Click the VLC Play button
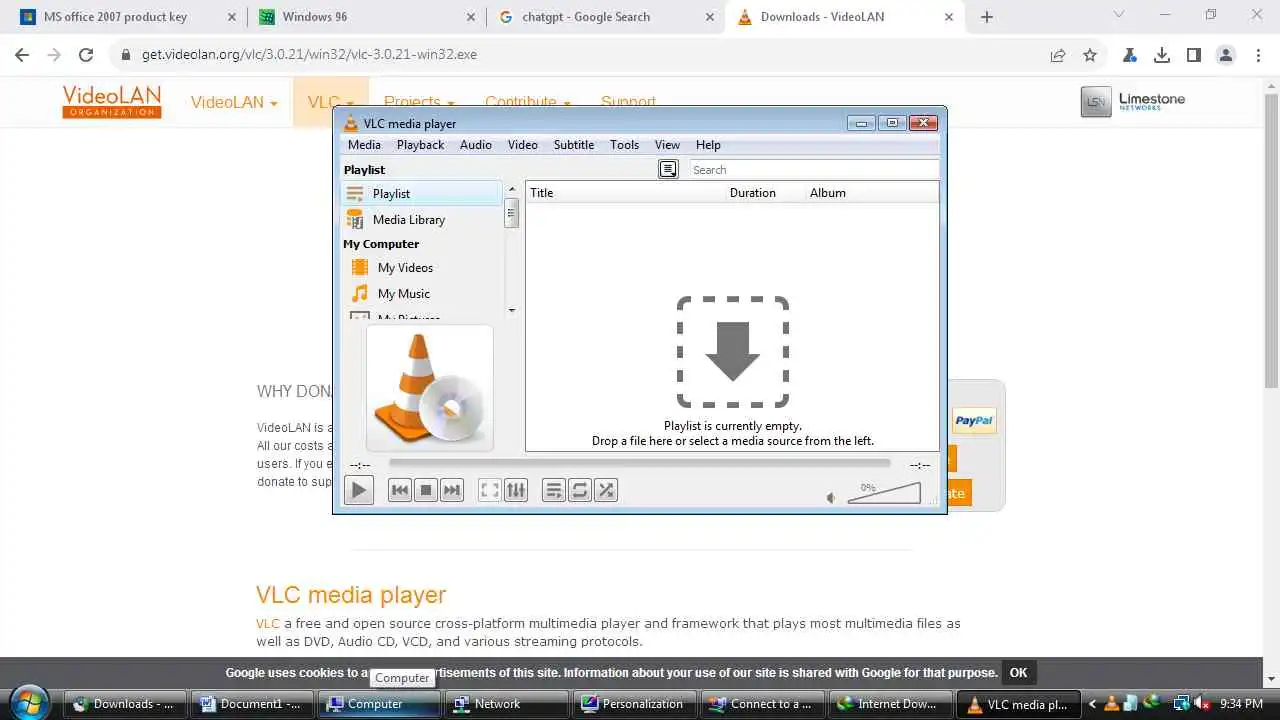This screenshot has height=720, width=1280. click(x=358, y=490)
